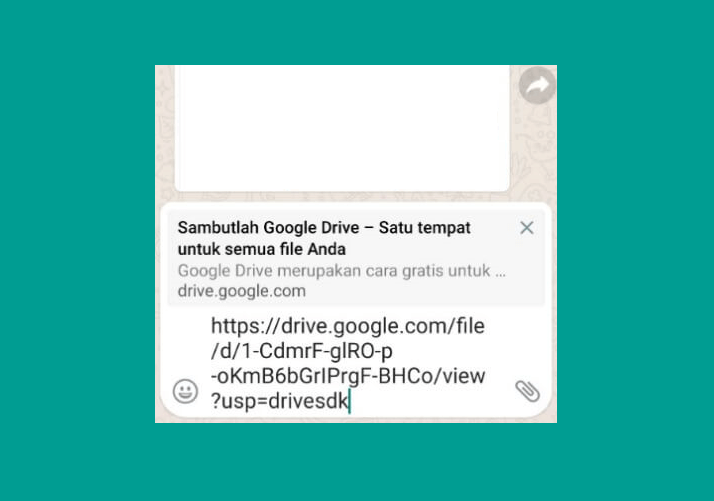Focus the message input containing the Drive URL
714x501 pixels.
tap(348, 363)
